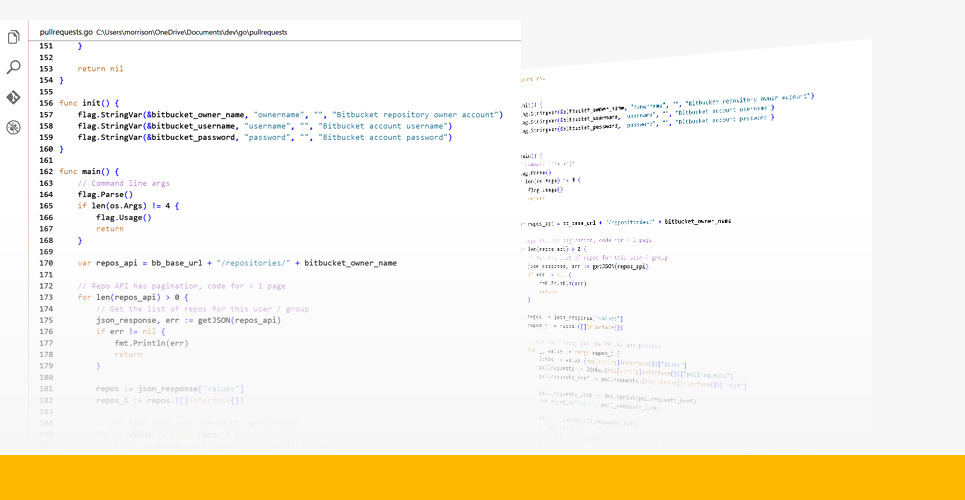Click line number 162
The width and height of the screenshot is (965, 500).
click(x=46, y=171)
